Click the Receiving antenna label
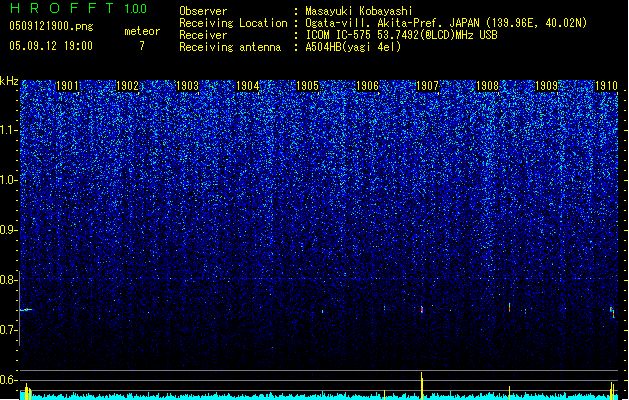629x400 pixels. pos(230,47)
